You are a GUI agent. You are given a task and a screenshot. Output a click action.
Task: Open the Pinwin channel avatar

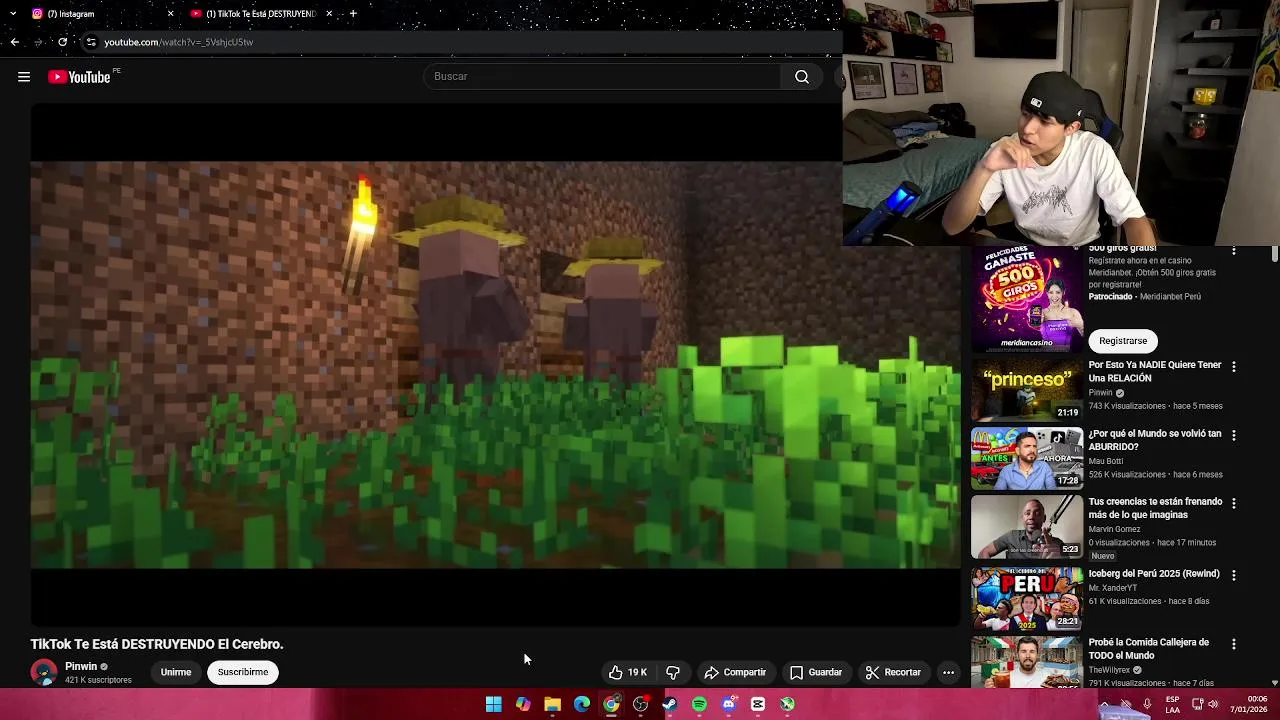click(x=44, y=672)
